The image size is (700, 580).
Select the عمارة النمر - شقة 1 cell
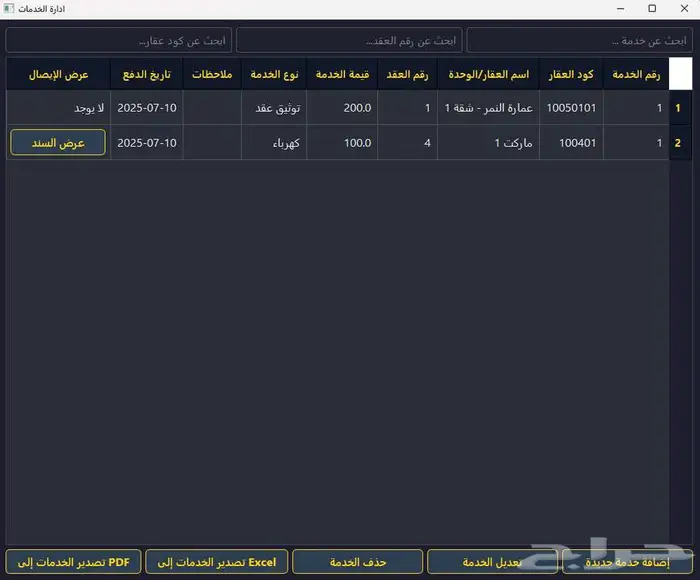487,108
